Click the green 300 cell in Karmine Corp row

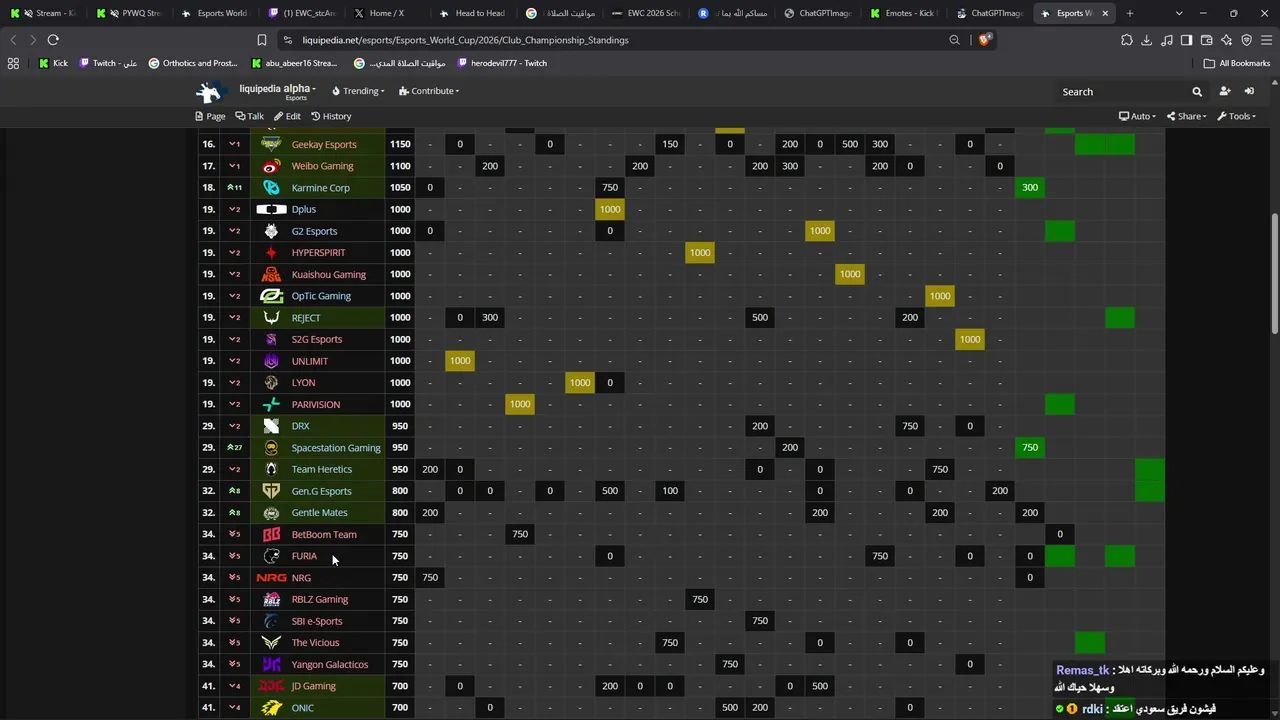click(x=1030, y=188)
